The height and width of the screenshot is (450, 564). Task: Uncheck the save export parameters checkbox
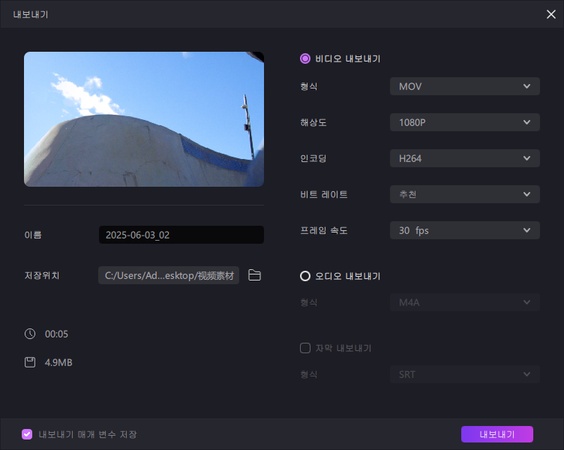(27, 434)
